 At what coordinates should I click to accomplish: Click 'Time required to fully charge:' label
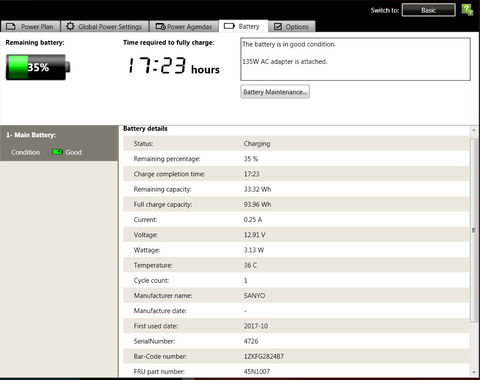click(x=169, y=43)
